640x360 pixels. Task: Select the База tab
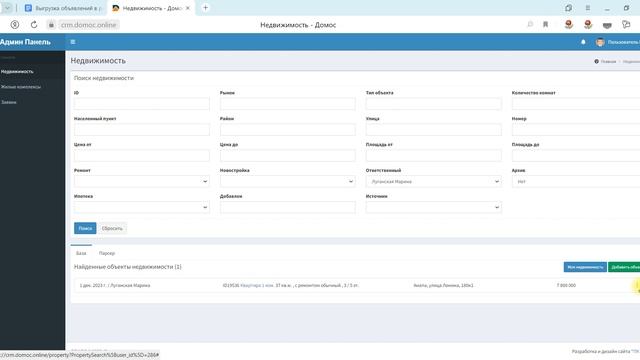click(81, 253)
